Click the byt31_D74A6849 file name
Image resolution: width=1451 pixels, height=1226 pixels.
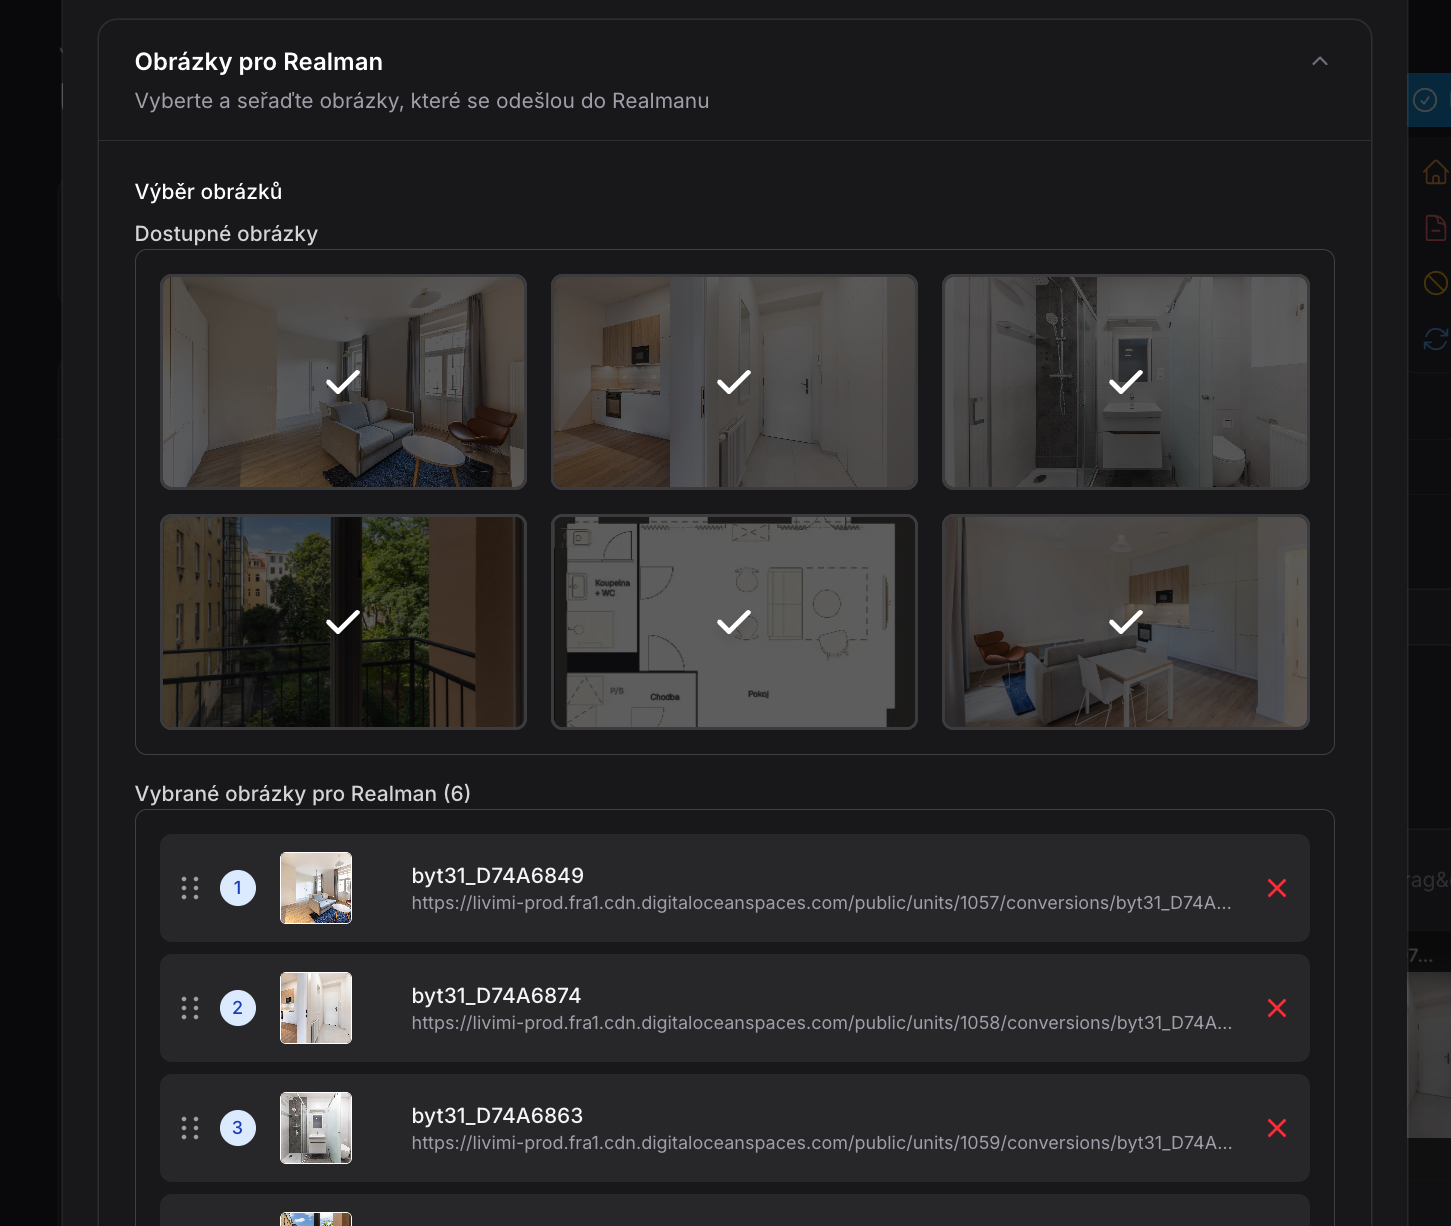click(498, 875)
